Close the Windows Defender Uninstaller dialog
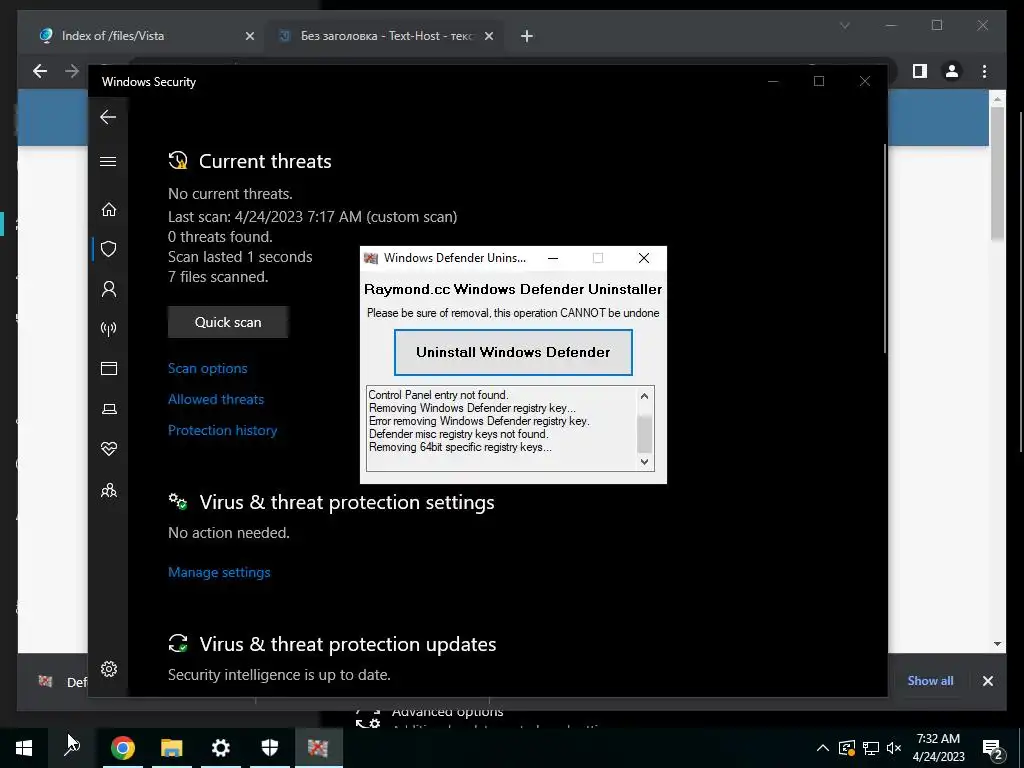Viewport: 1024px width, 768px height. pos(644,258)
